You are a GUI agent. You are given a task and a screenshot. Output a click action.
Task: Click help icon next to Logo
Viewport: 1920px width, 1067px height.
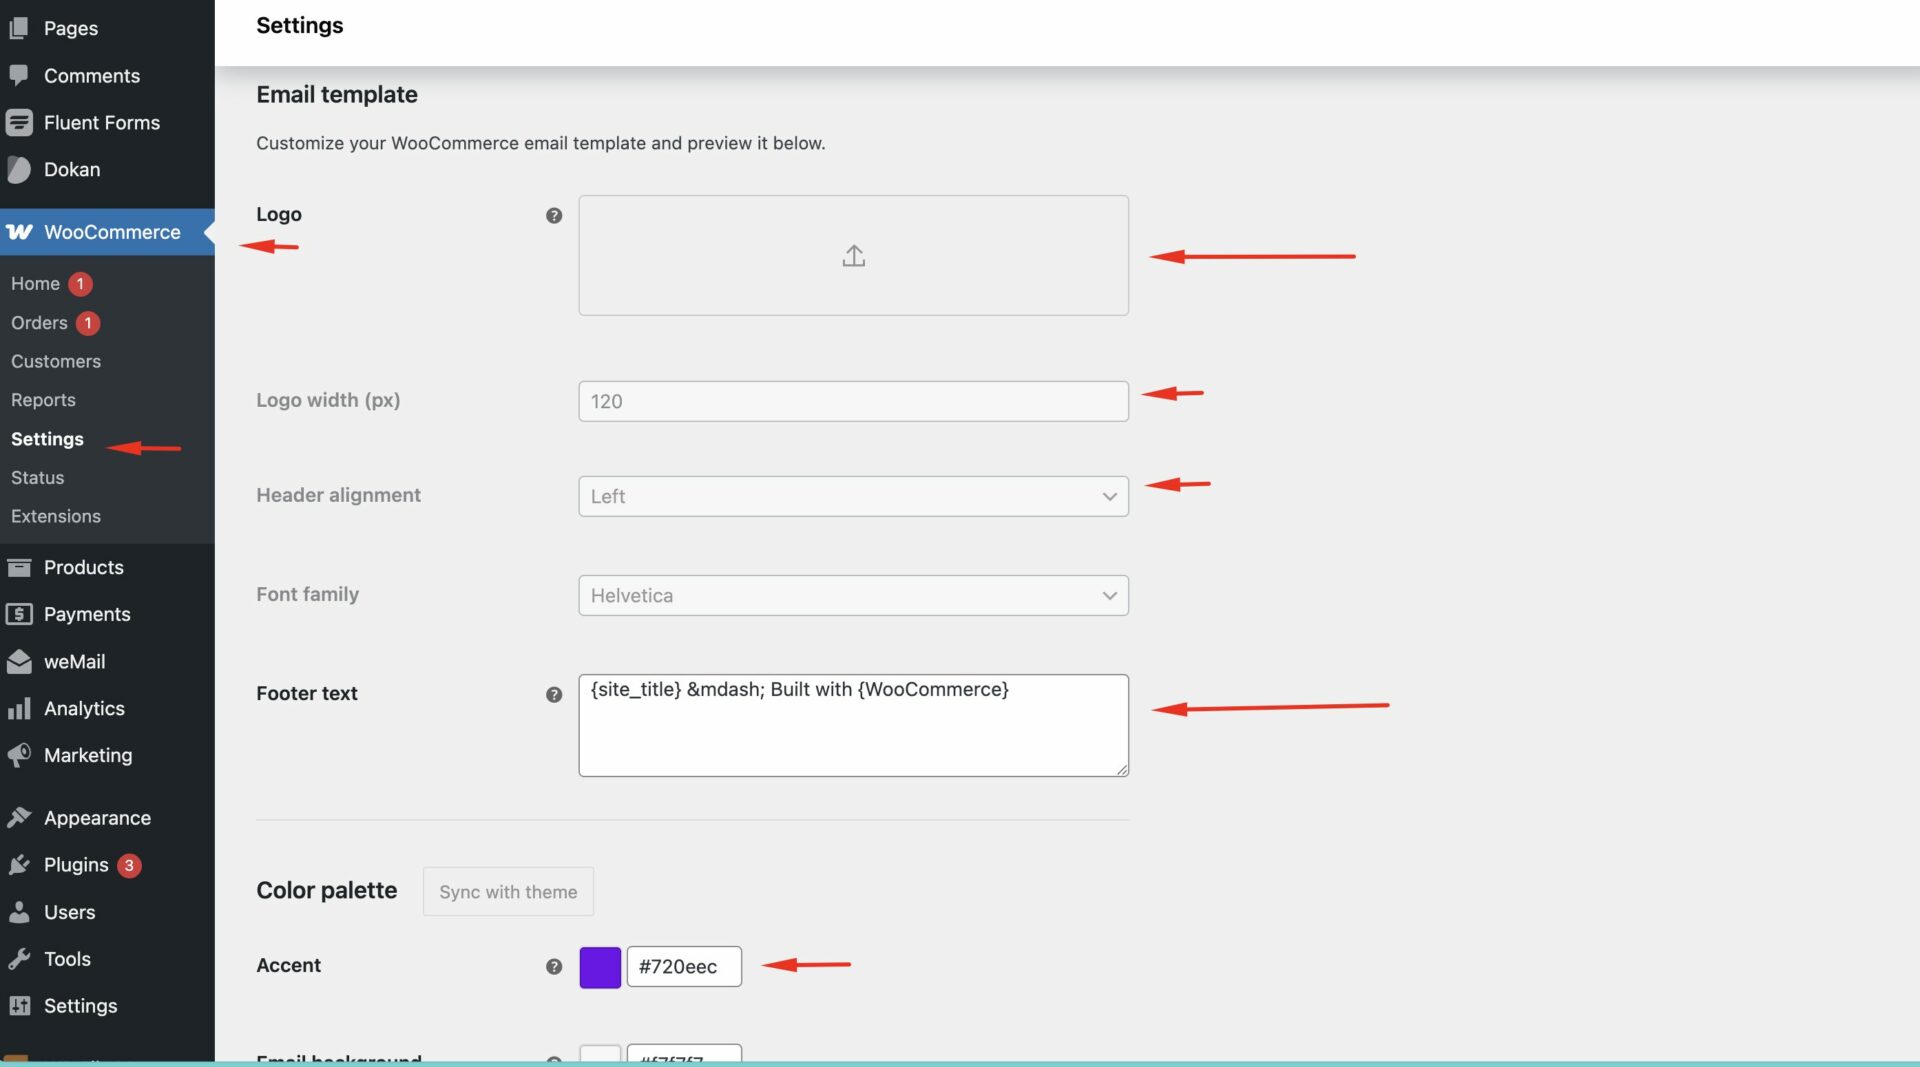[x=554, y=215]
